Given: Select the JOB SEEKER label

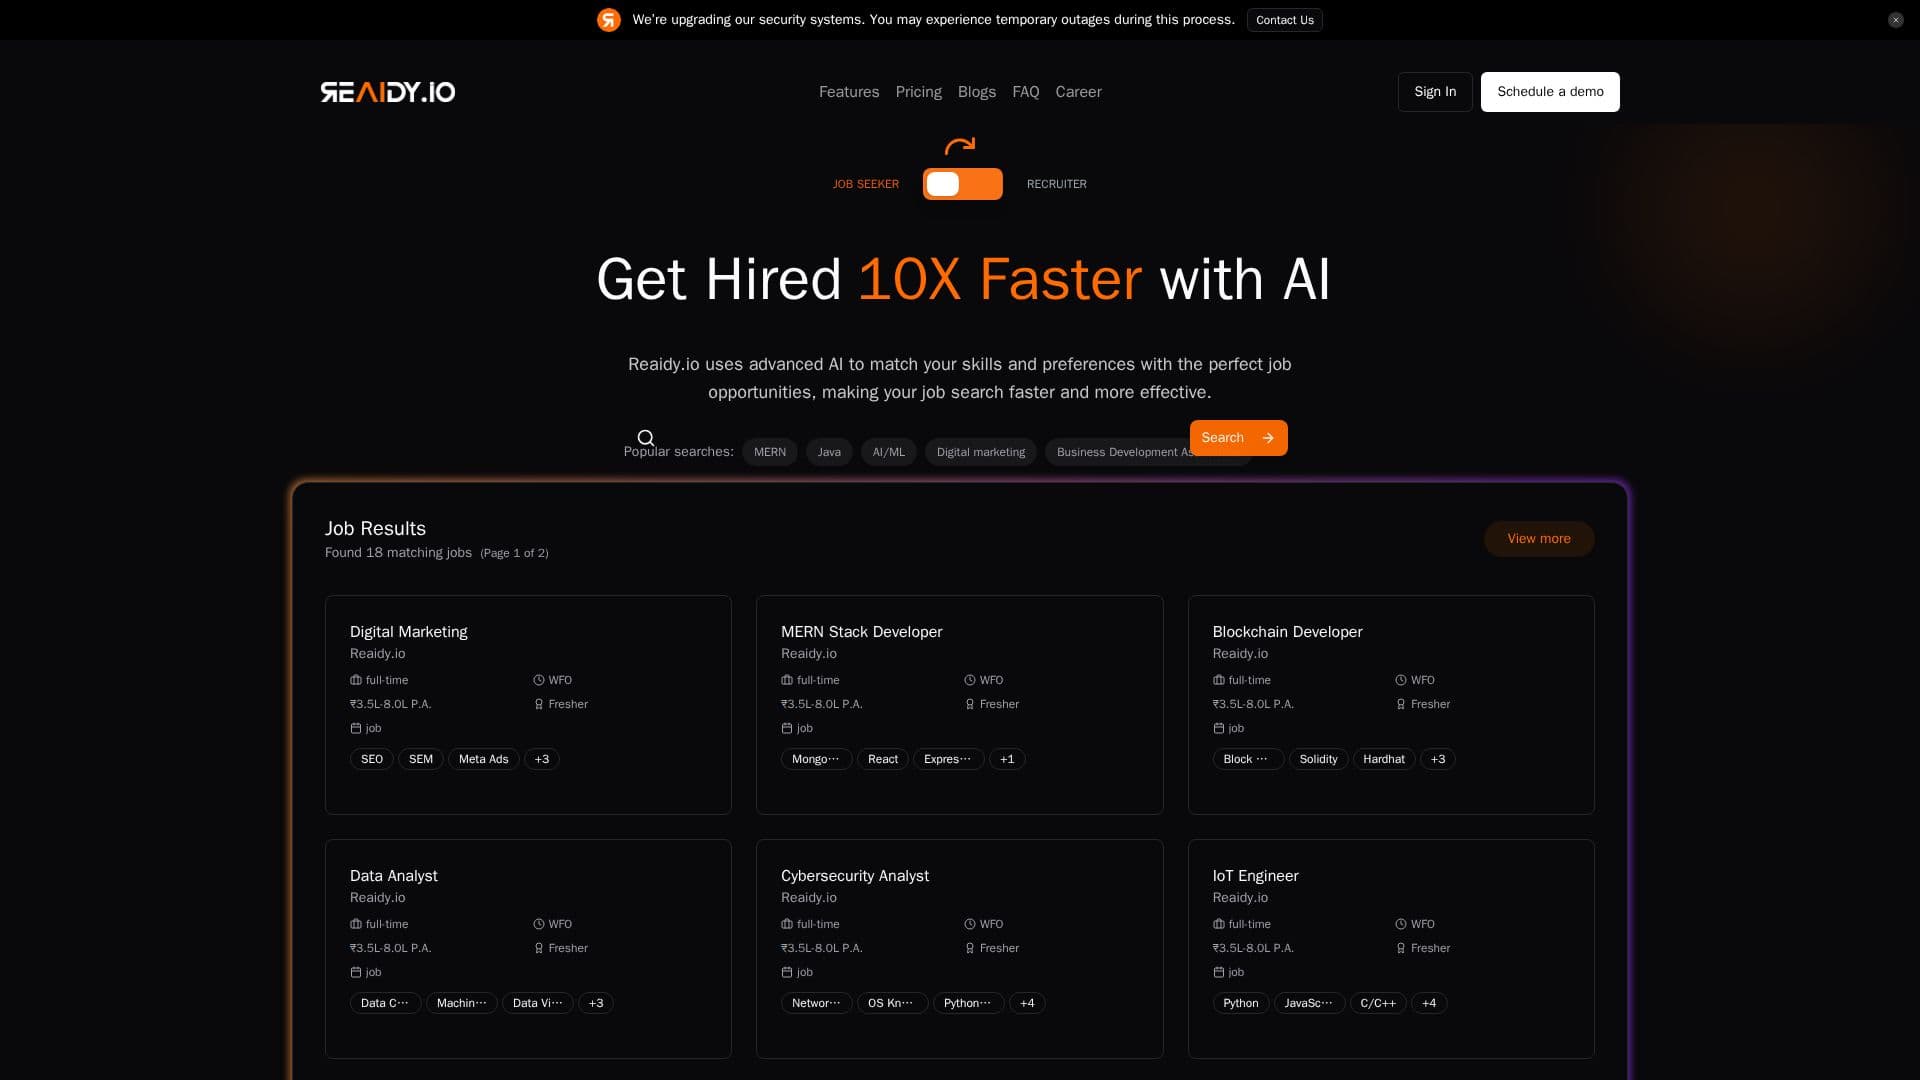Looking at the screenshot, I should (x=866, y=184).
